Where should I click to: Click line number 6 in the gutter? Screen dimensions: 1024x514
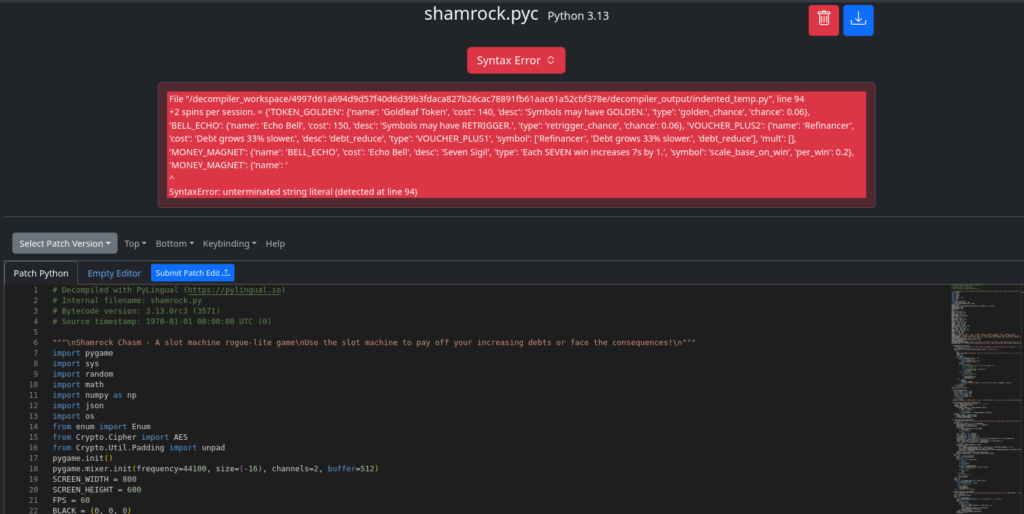[33, 342]
